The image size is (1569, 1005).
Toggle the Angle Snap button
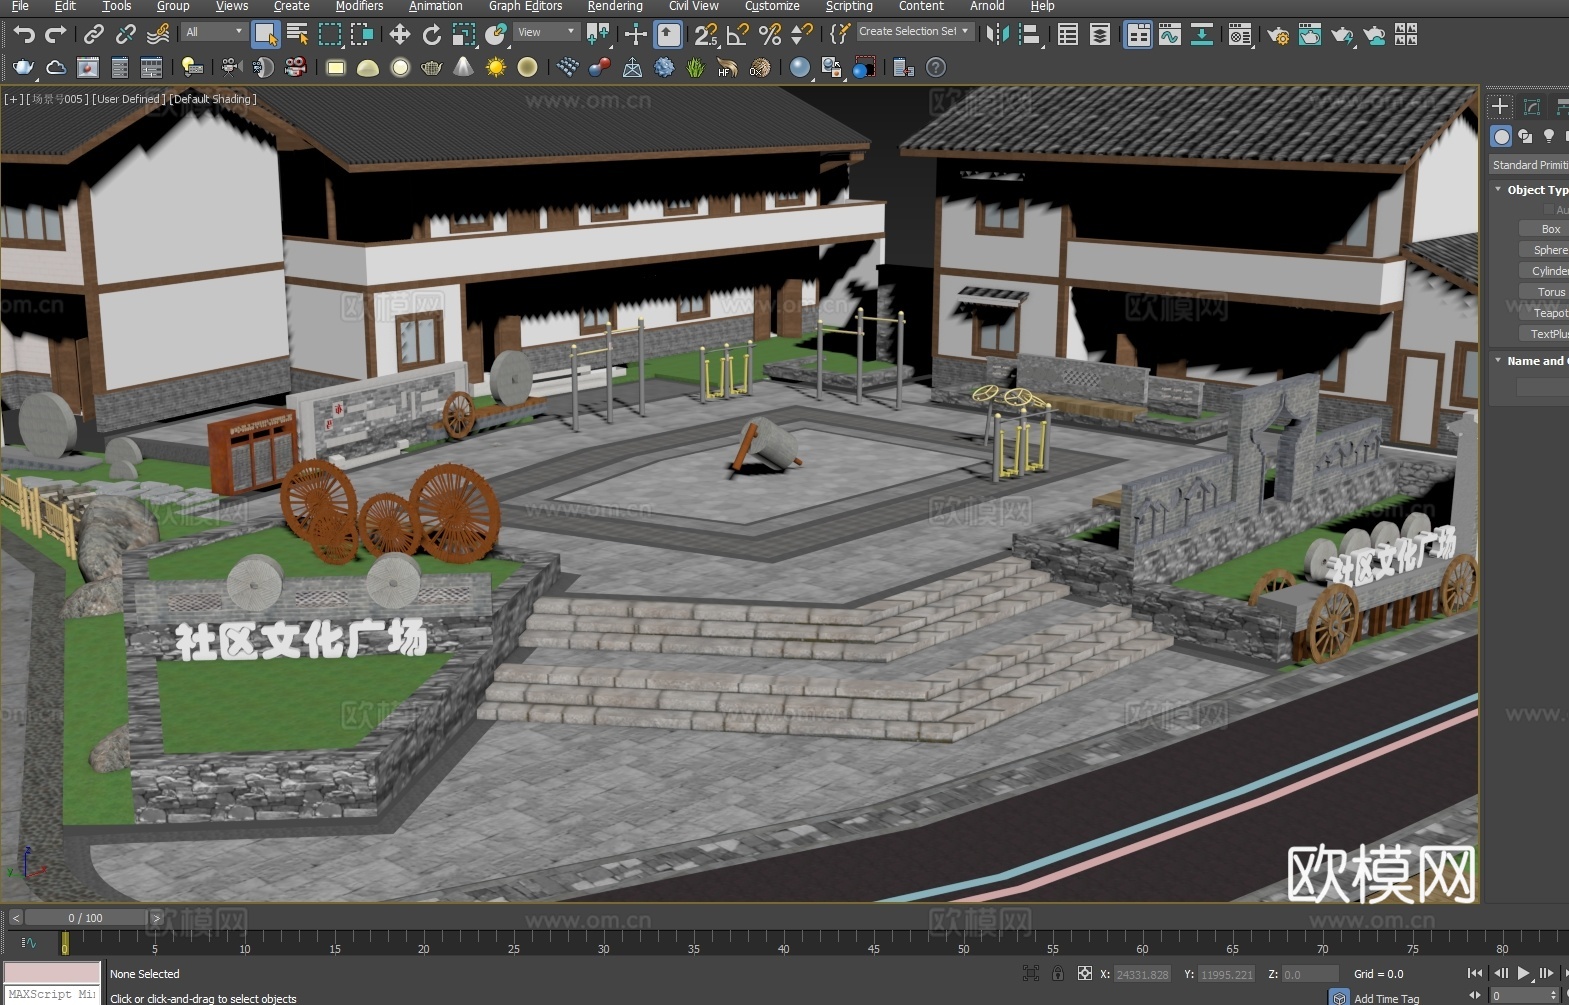(738, 35)
